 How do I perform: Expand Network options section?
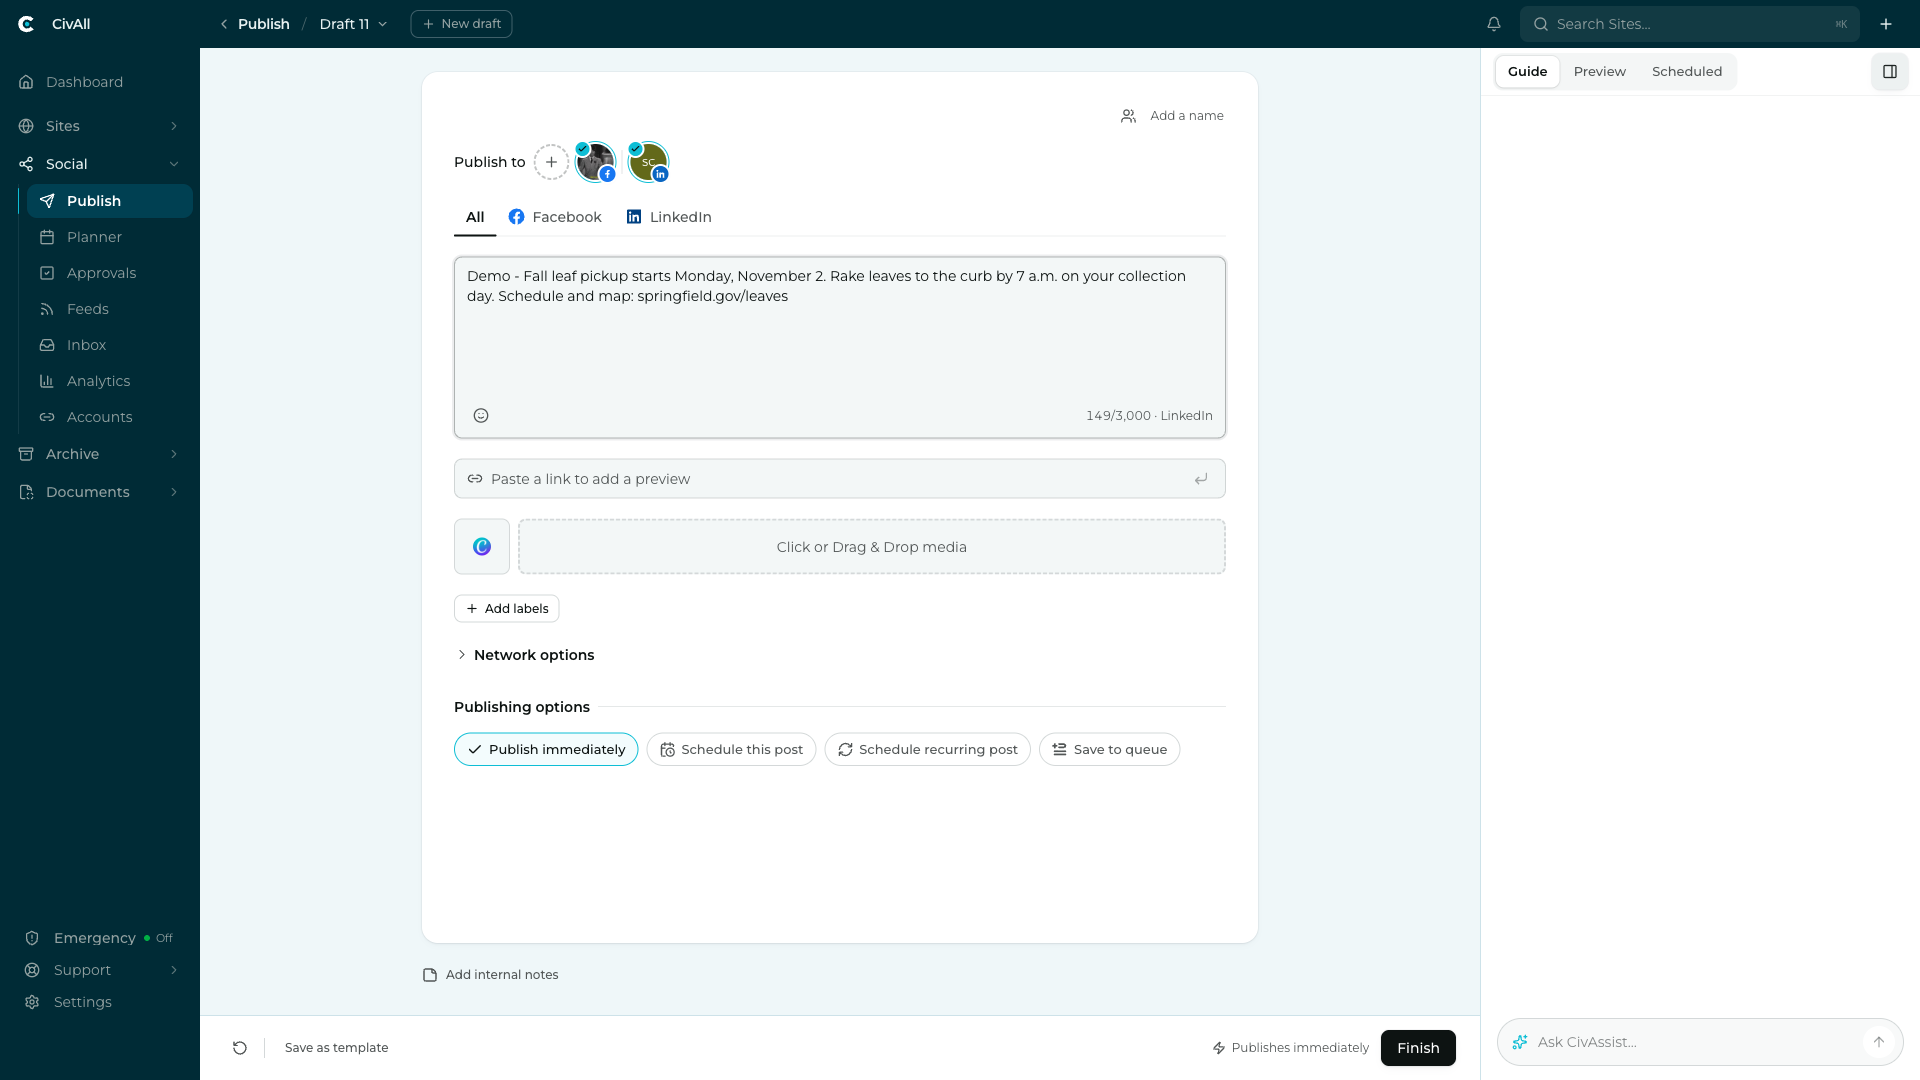[x=525, y=655]
